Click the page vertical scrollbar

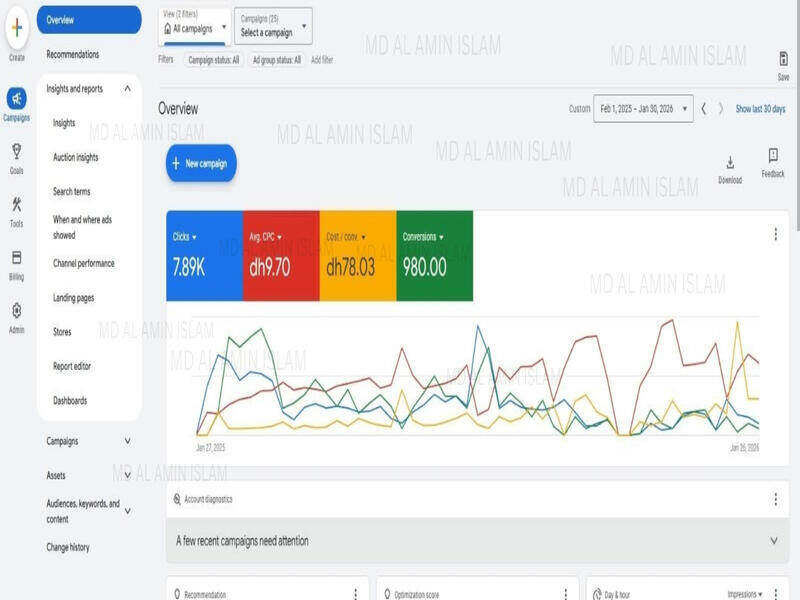point(797,117)
